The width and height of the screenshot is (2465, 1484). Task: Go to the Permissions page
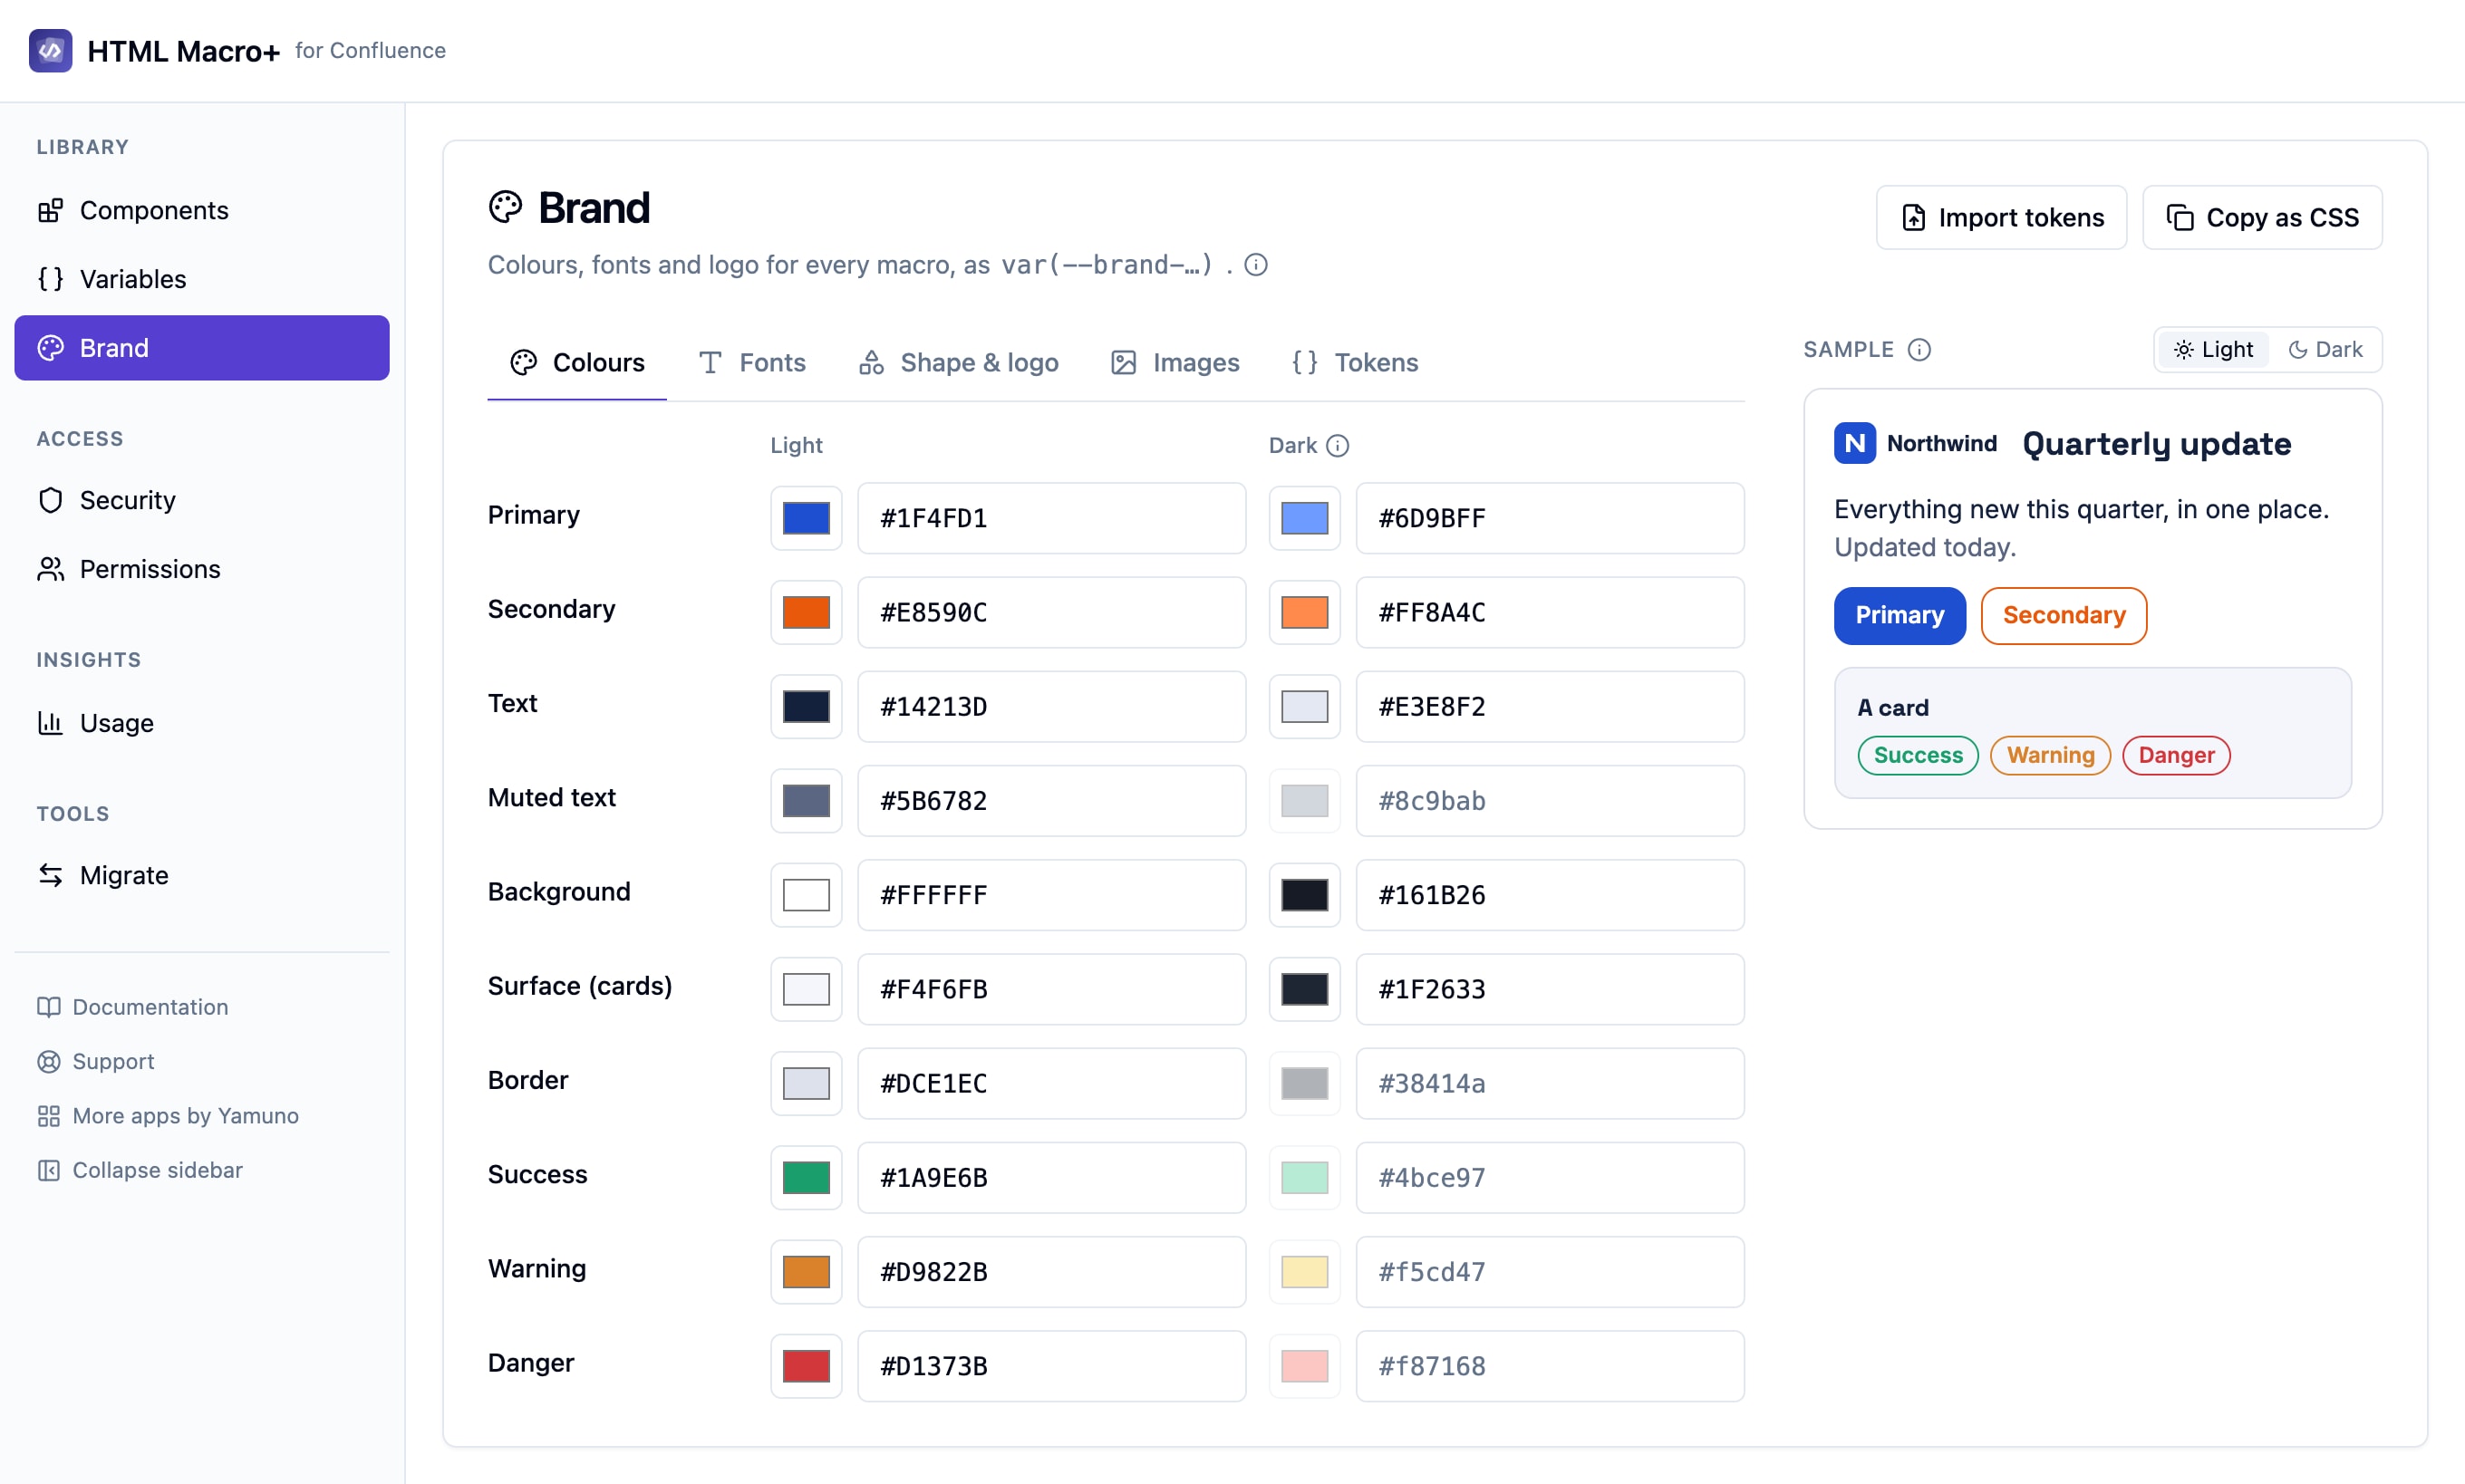tap(202, 569)
